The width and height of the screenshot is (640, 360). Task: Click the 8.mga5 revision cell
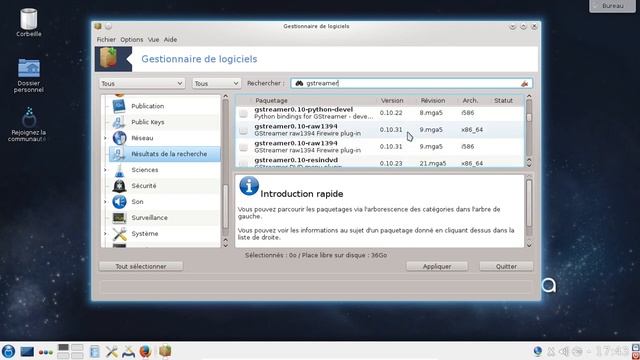(431, 113)
